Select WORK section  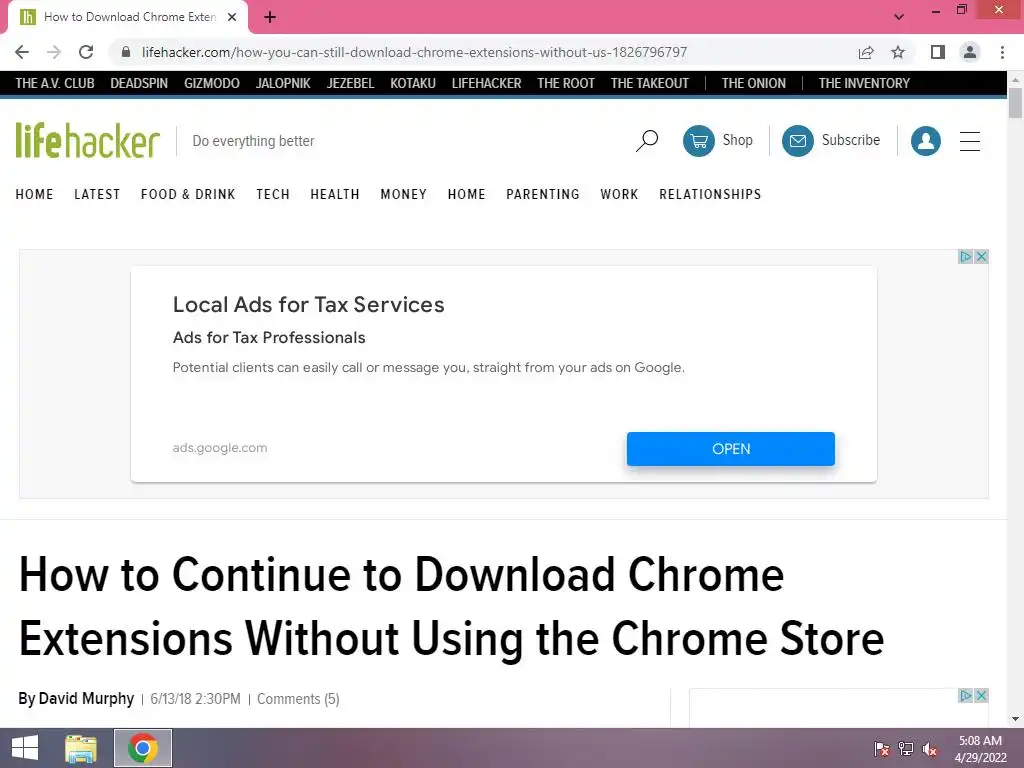(619, 194)
